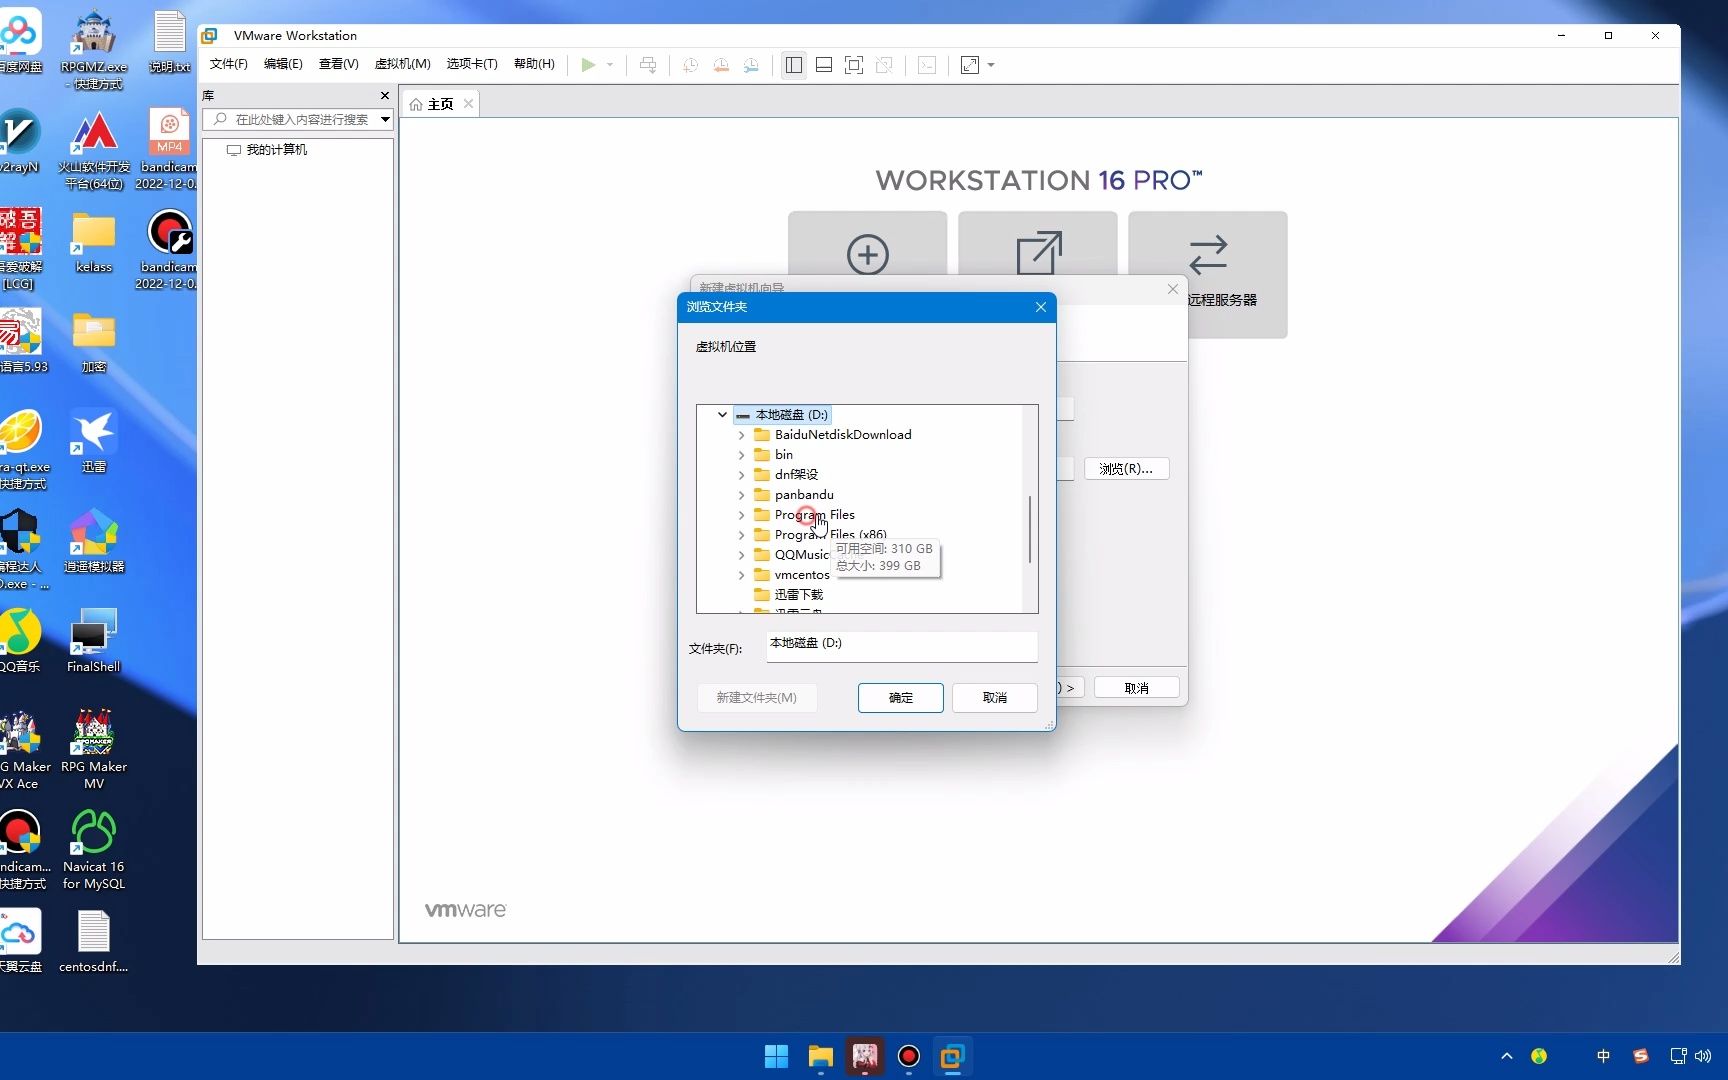Click 取消 in the new VM wizard

coord(1137,688)
